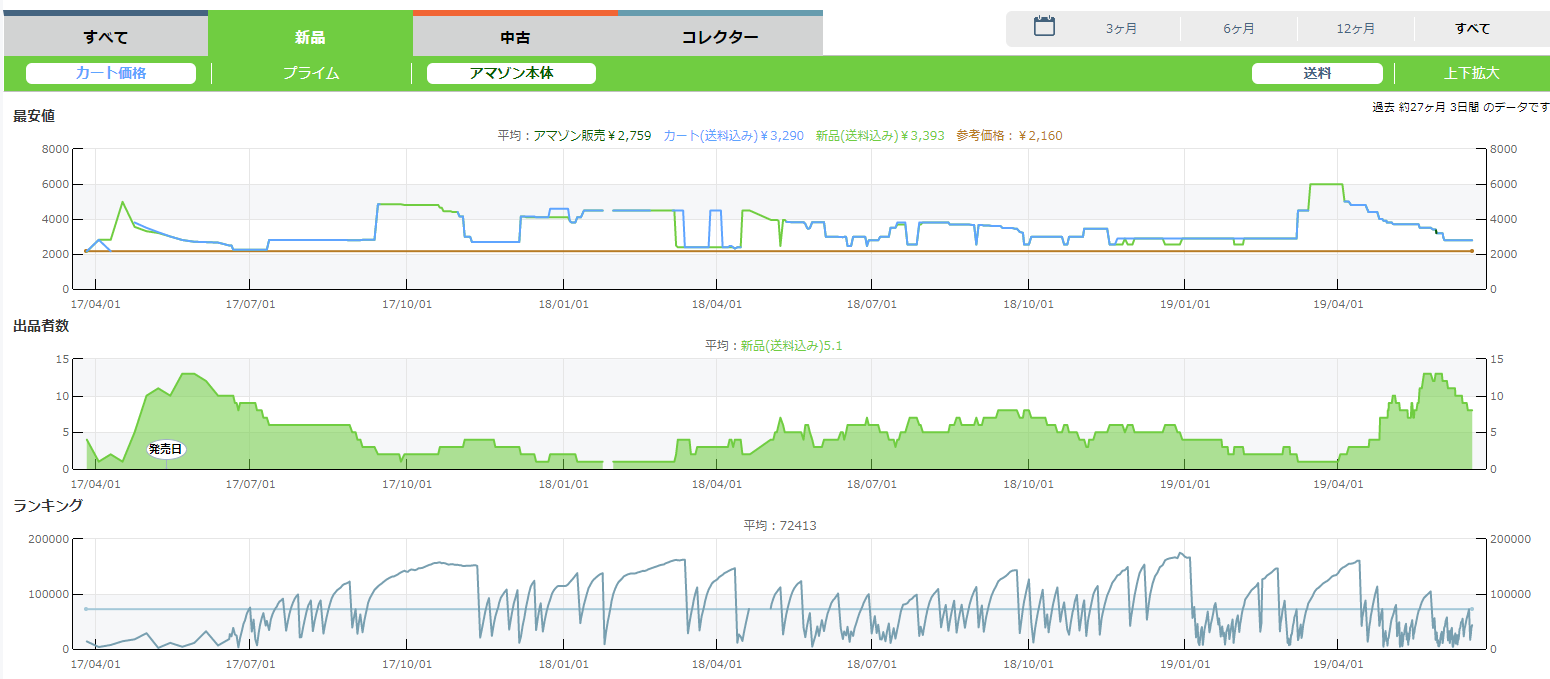Select the 新品 tab
The width and height of the screenshot is (1550, 679).
pos(310,38)
